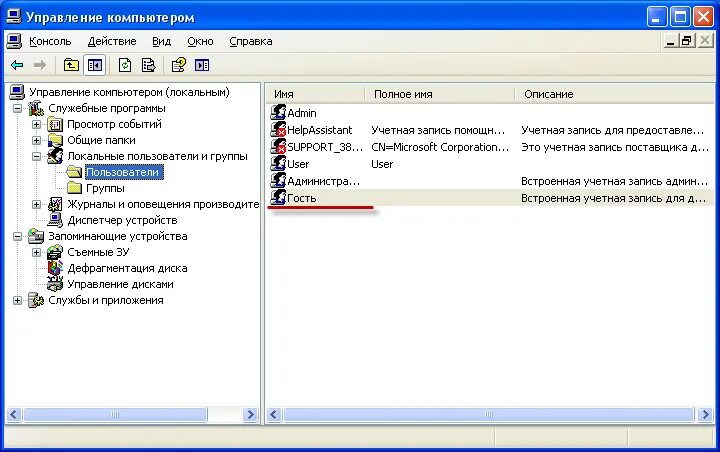Expand the Общие папки node

coord(36,140)
